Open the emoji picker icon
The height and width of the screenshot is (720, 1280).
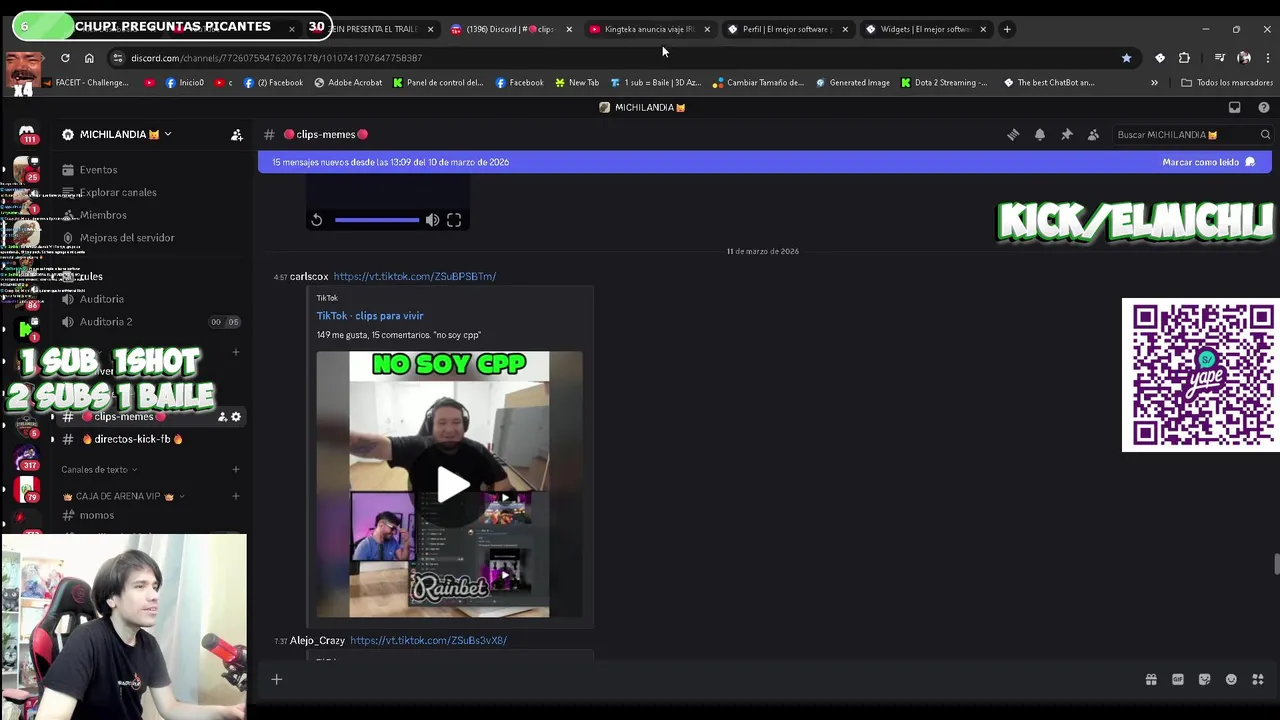[1231, 680]
